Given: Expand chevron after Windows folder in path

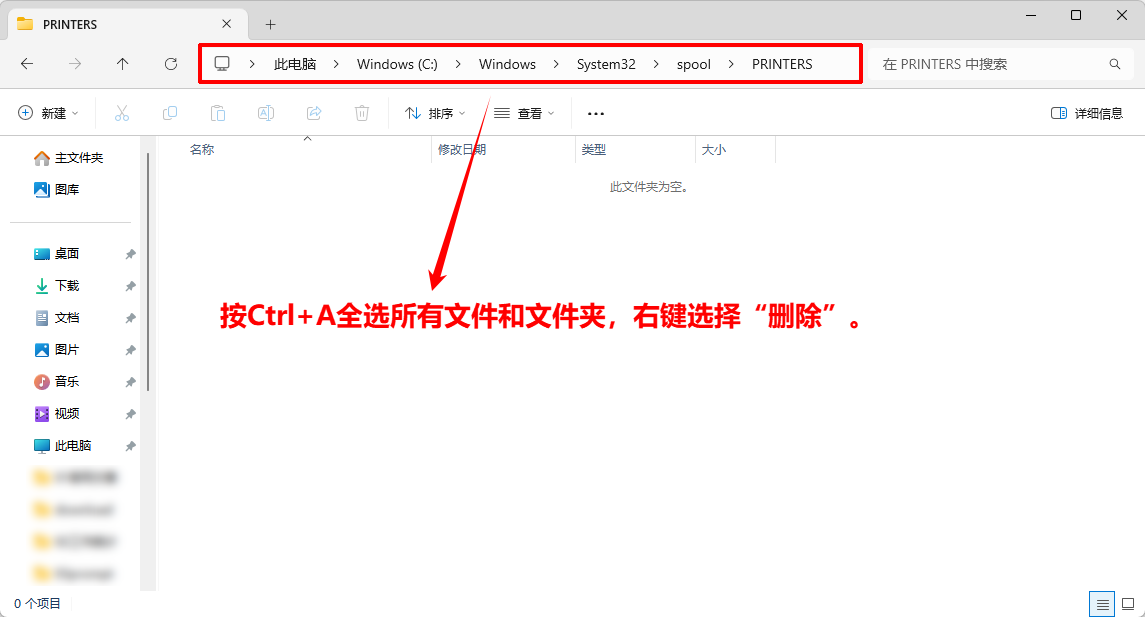Looking at the screenshot, I should click(x=556, y=64).
